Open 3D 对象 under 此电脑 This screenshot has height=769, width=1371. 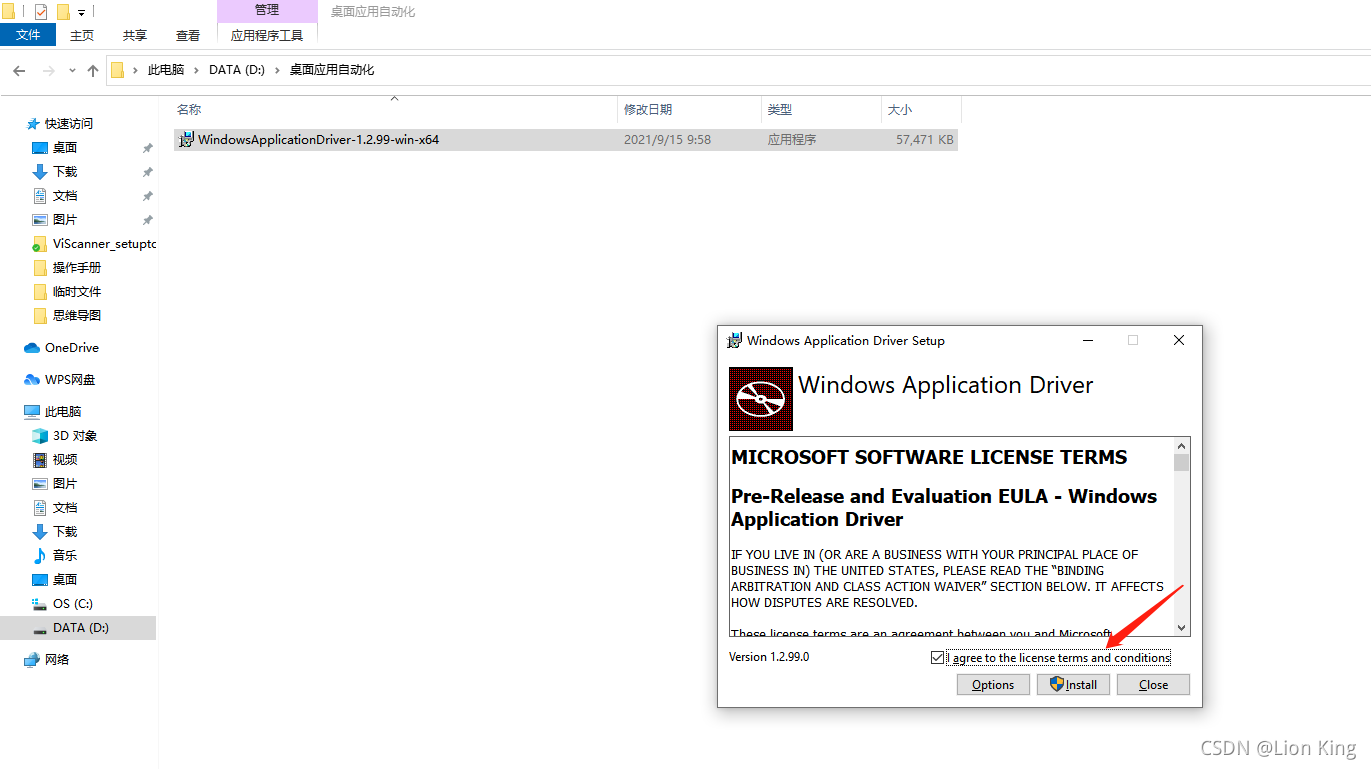click(x=75, y=436)
